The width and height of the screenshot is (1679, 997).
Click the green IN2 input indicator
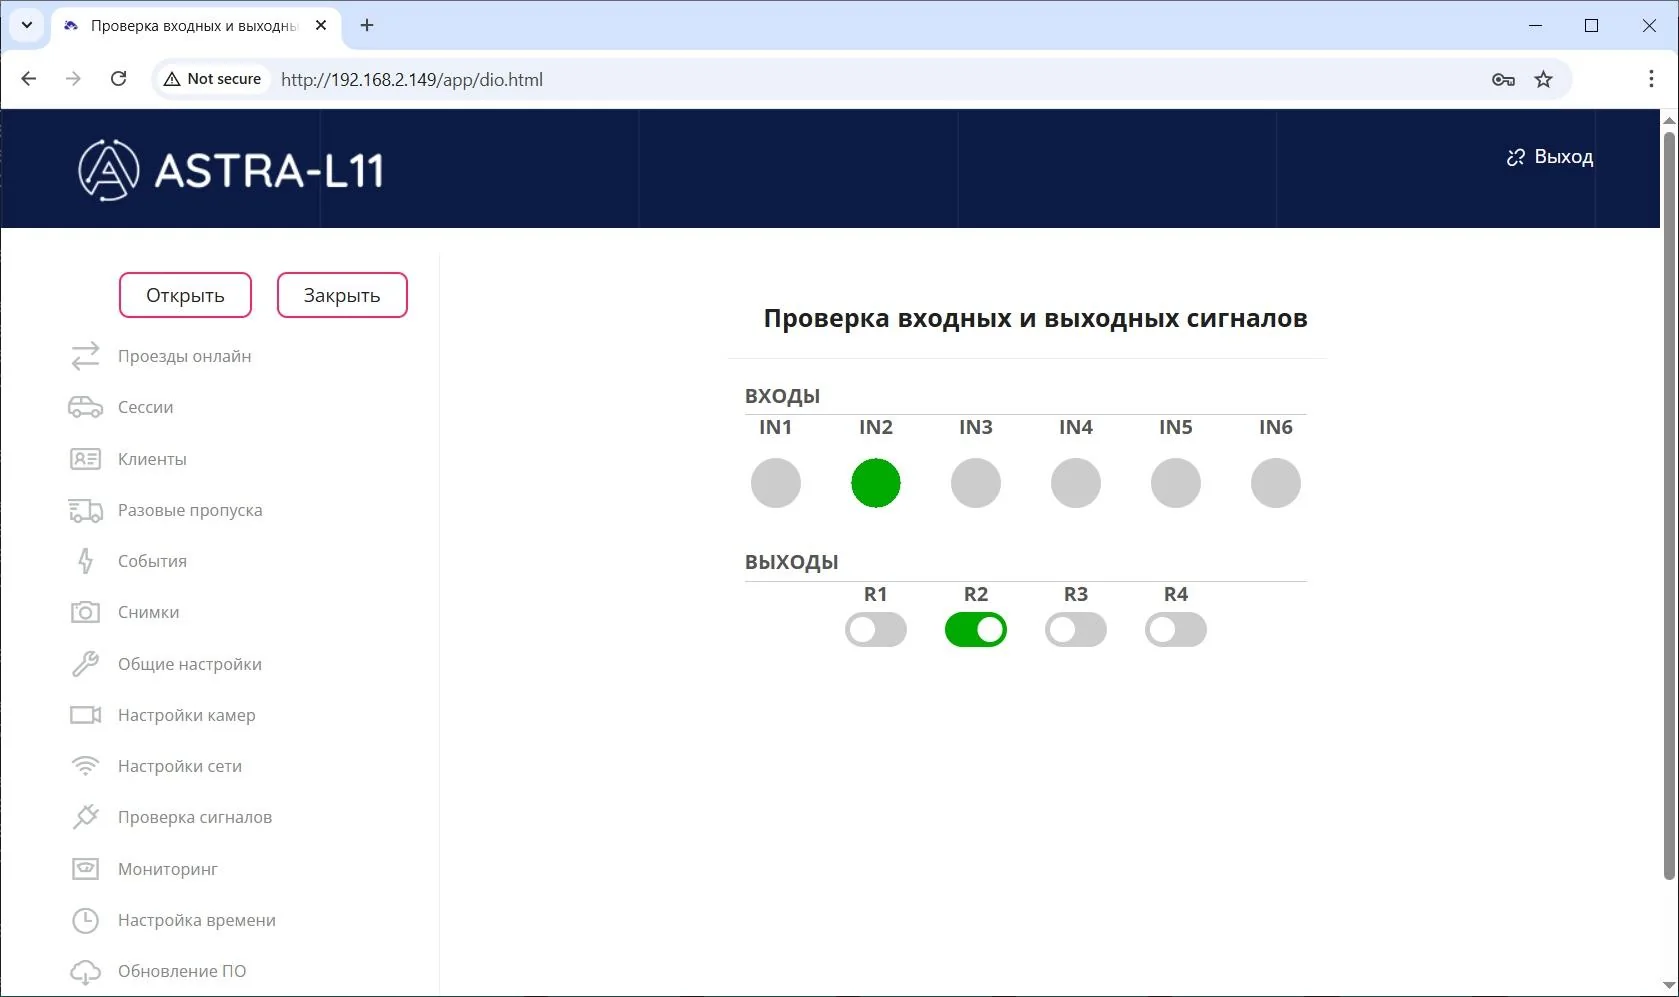(876, 483)
